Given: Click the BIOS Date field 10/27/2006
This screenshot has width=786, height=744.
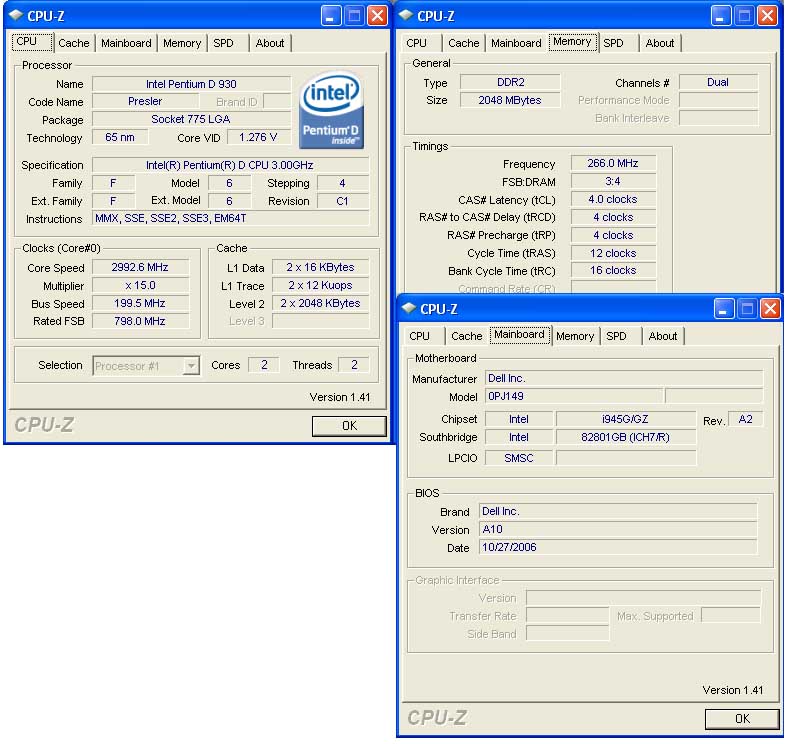Looking at the screenshot, I should (x=618, y=547).
